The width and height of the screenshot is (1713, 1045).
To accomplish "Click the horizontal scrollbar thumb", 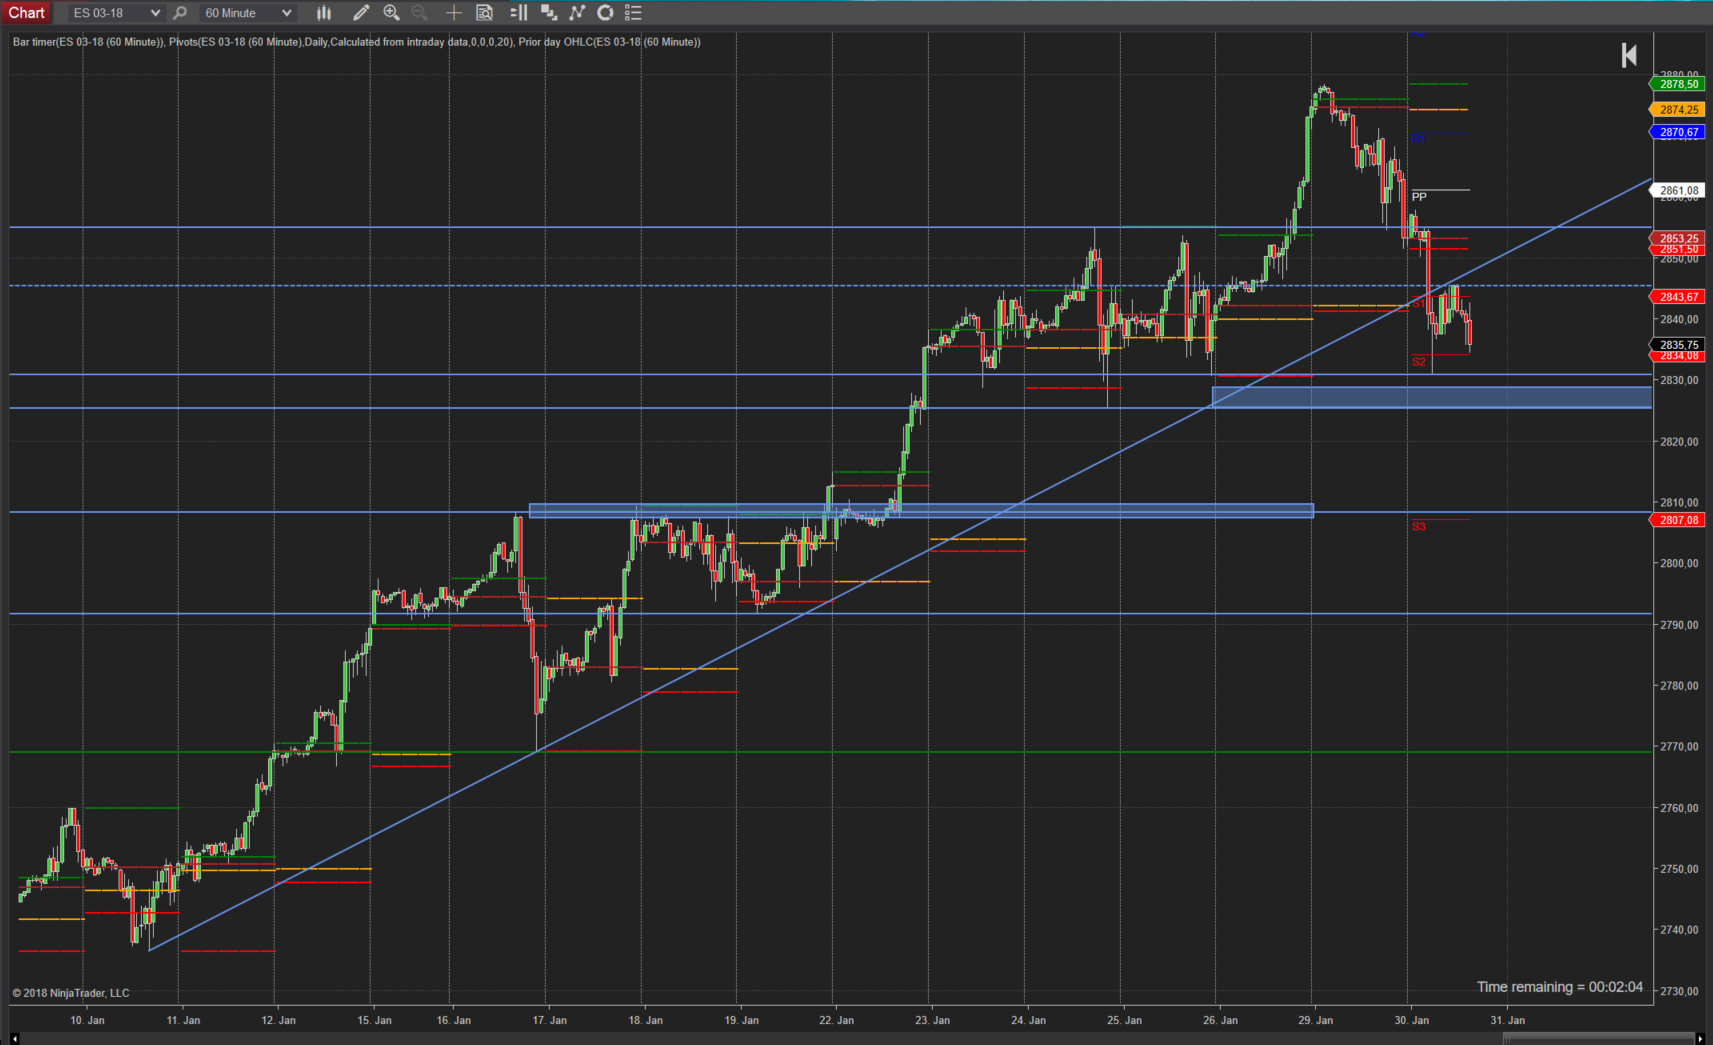I will 1598,1039.
